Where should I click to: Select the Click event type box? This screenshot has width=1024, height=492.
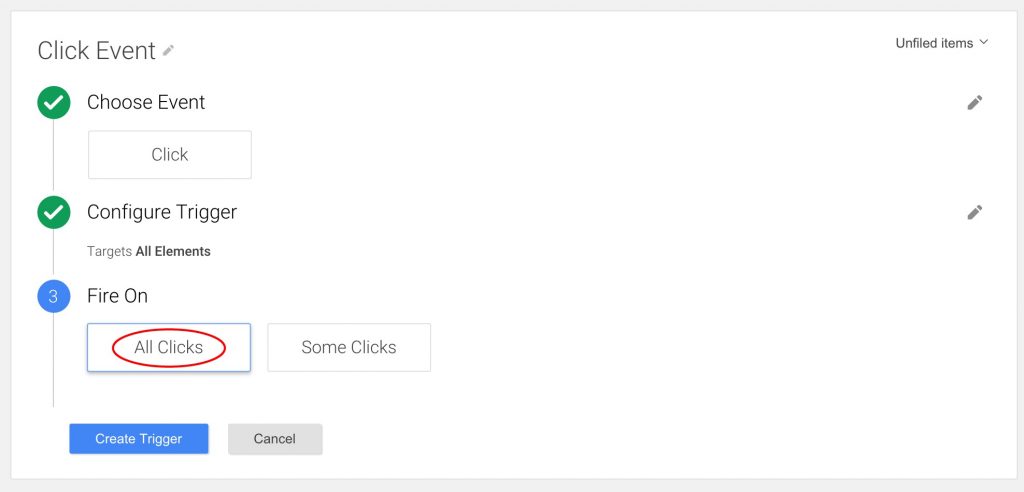170,155
